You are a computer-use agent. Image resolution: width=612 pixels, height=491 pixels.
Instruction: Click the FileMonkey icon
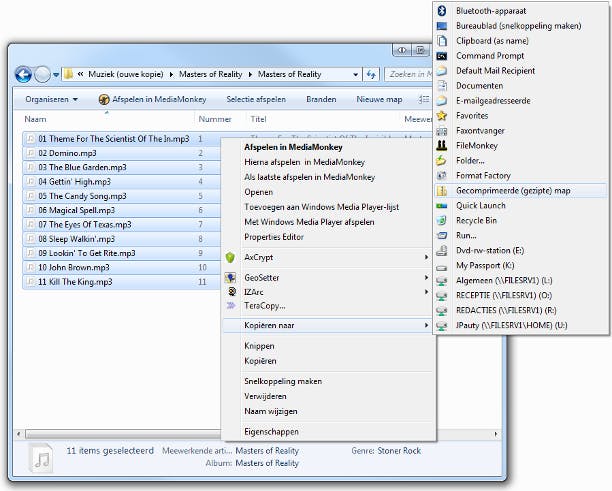(441, 146)
